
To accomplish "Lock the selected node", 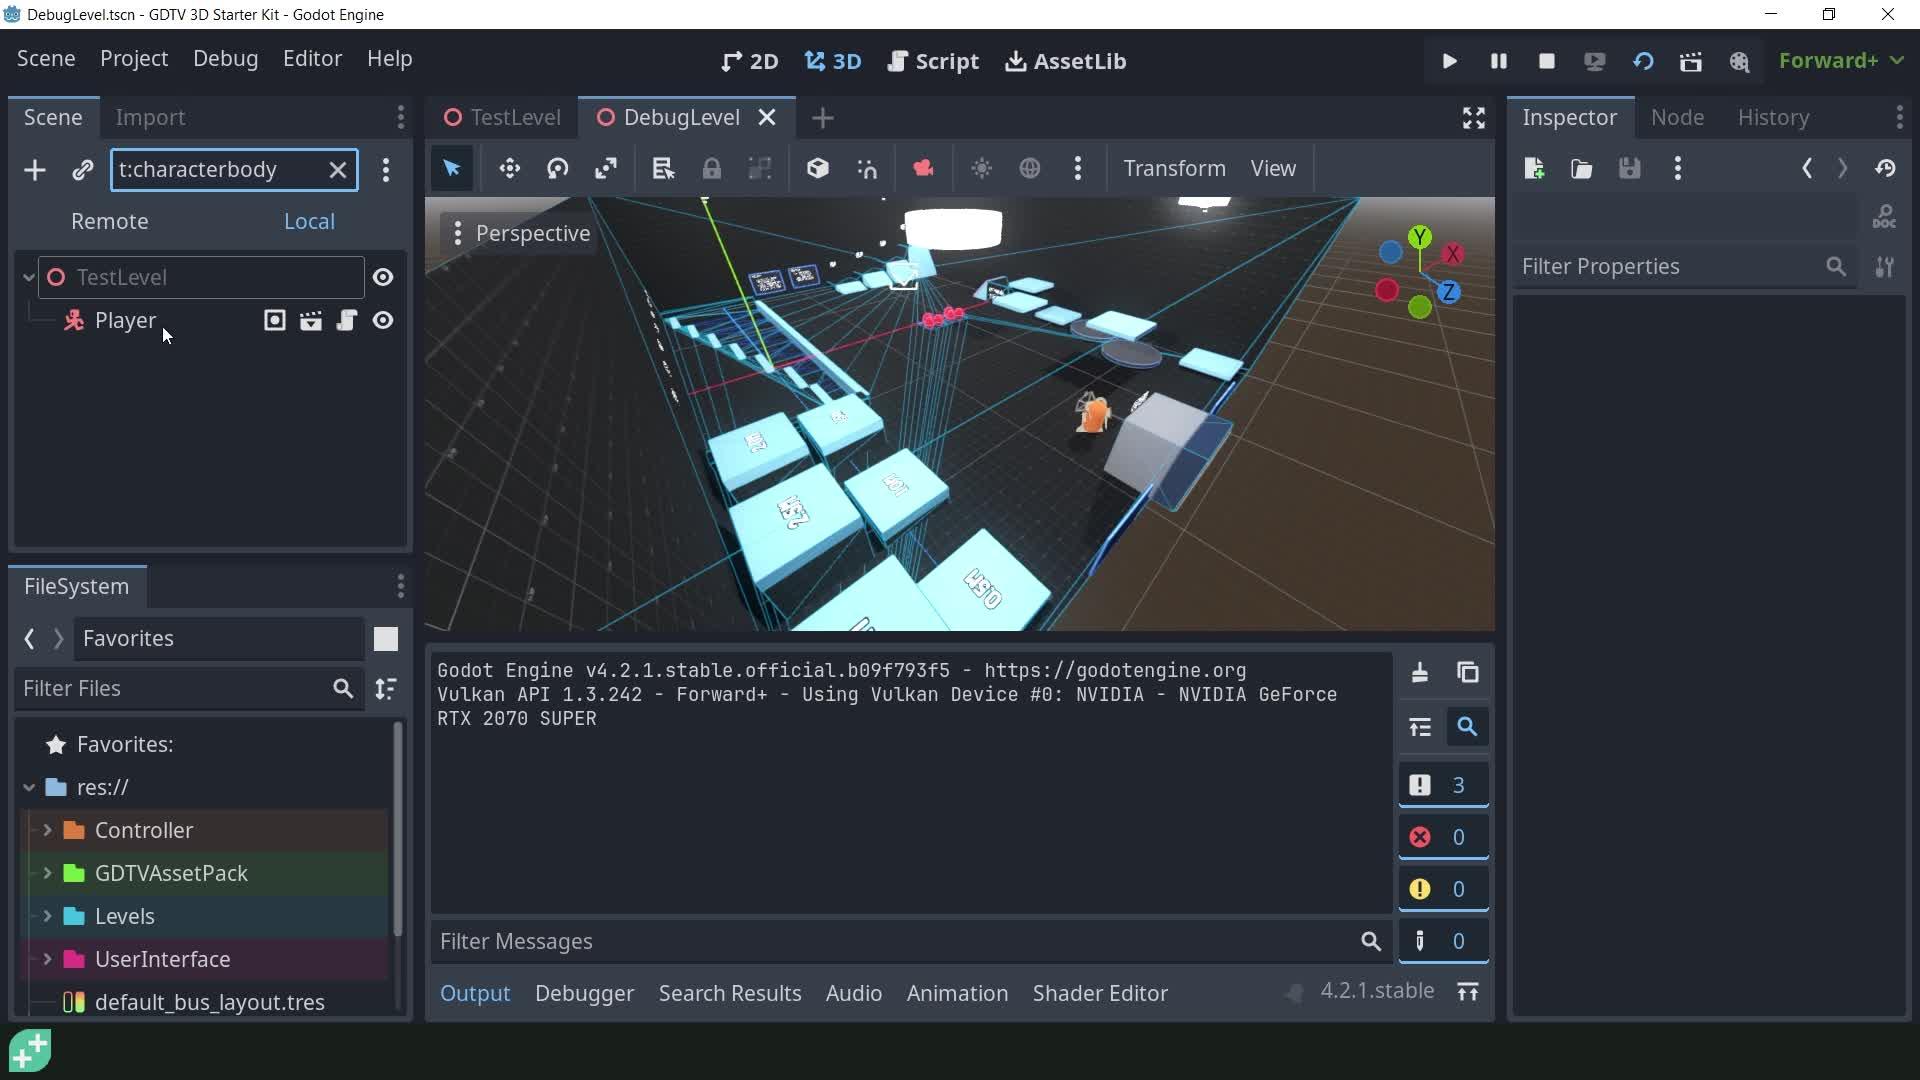I will click(x=712, y=168).
